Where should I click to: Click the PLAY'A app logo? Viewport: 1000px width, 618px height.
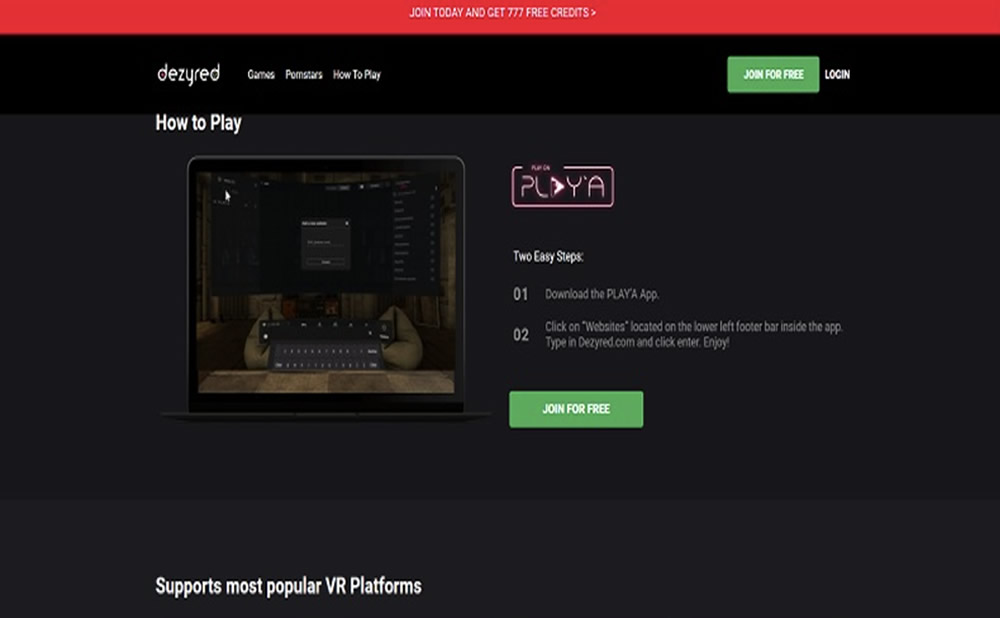pyautogui.click(x=562, y=186)
